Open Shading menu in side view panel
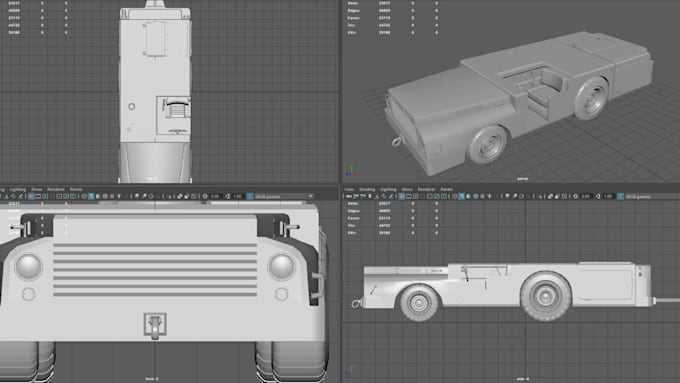Viewport: 680px width, 383px height. pyautogui.click(x=367, y=189)
